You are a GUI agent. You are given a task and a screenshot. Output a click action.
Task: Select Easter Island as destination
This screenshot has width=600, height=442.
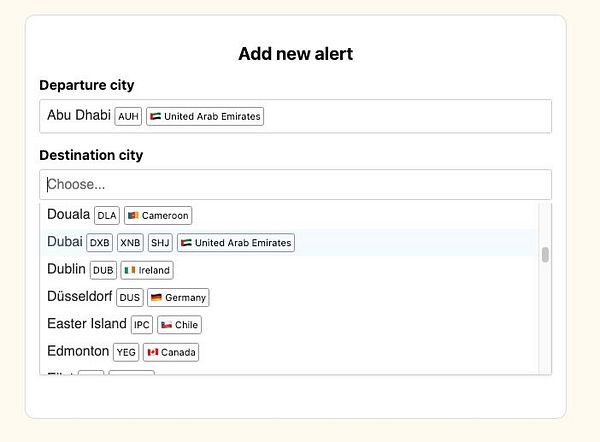tap(86, 324)
